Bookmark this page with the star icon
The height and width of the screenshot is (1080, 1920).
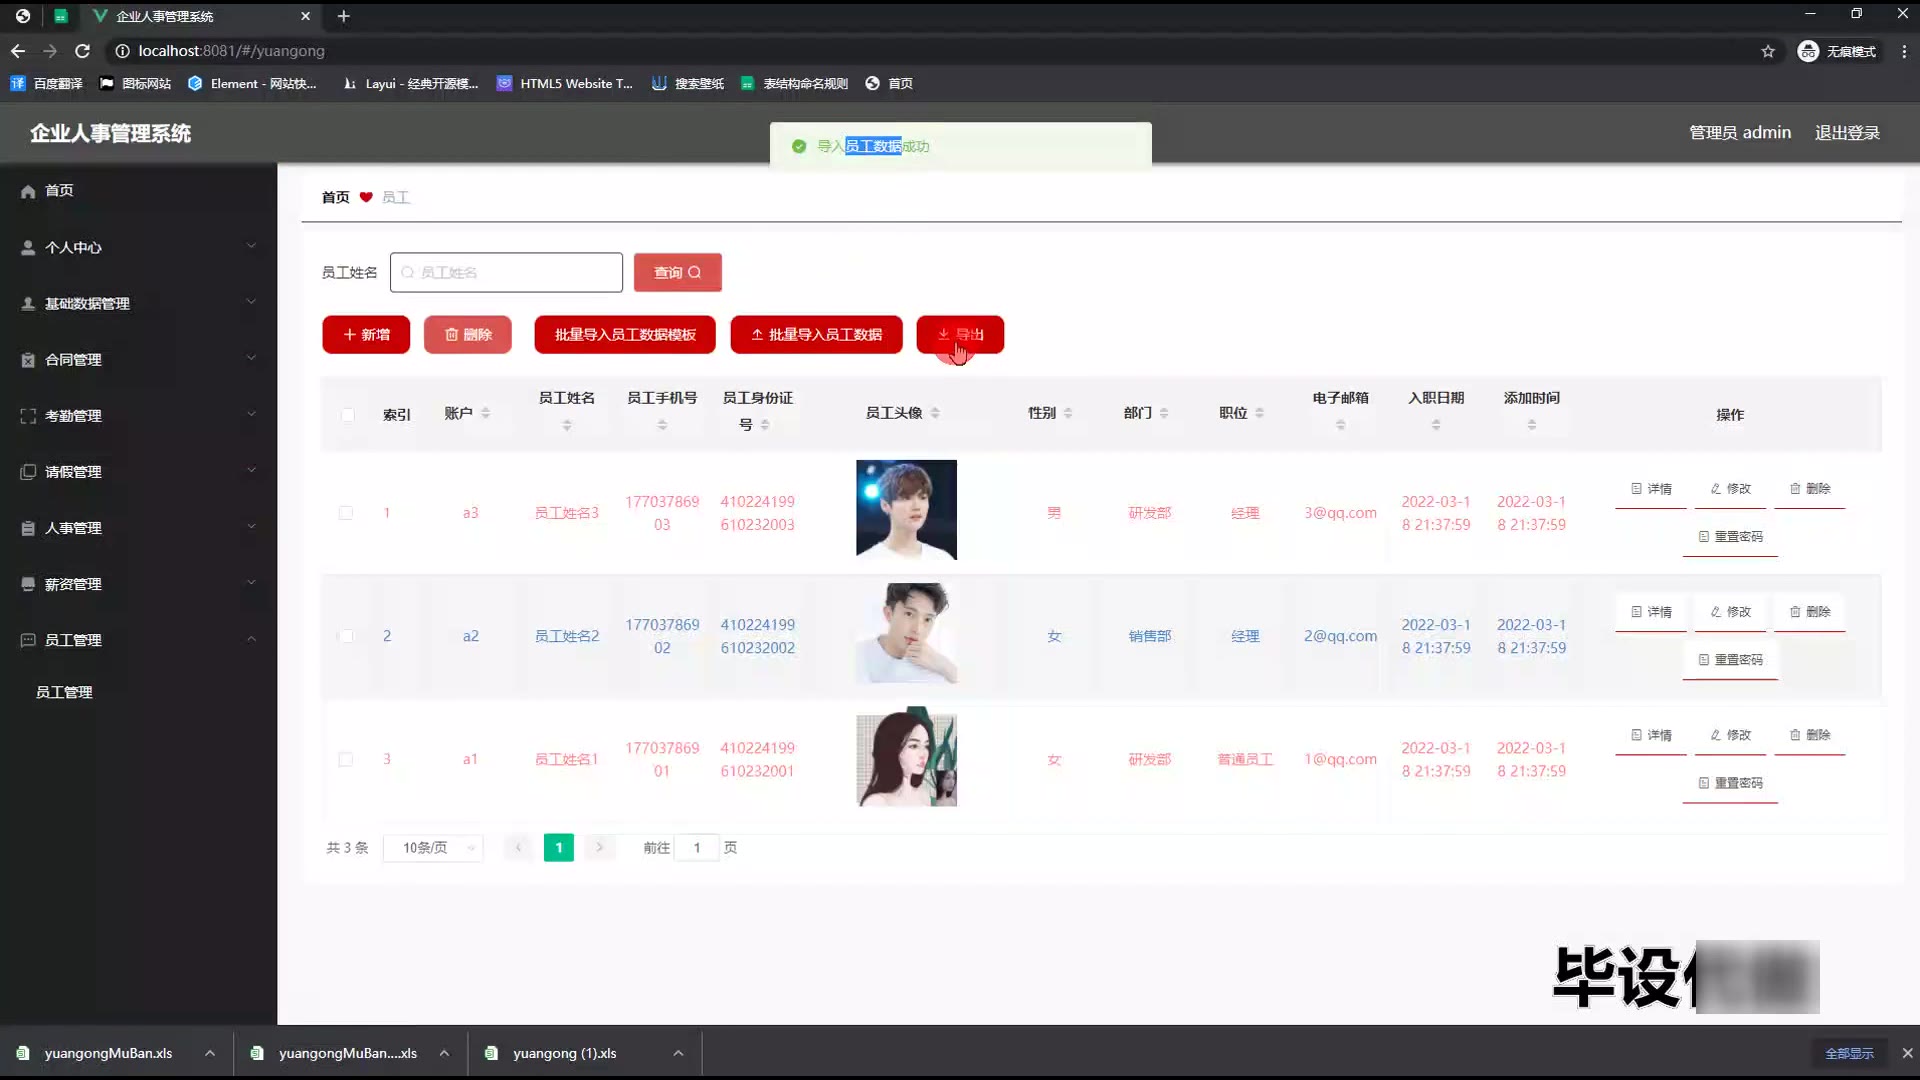coord(1767,51)
